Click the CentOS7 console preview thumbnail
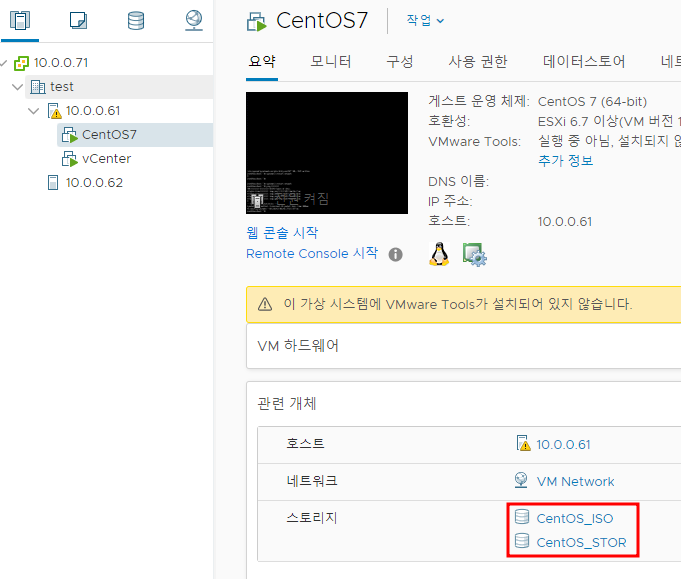681x579 pixels. [327, 153]
